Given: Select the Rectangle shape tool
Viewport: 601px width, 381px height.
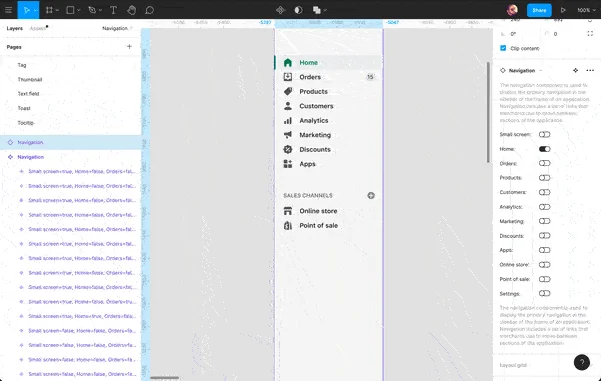Looking at the screenshot, I should pos(70,10).
